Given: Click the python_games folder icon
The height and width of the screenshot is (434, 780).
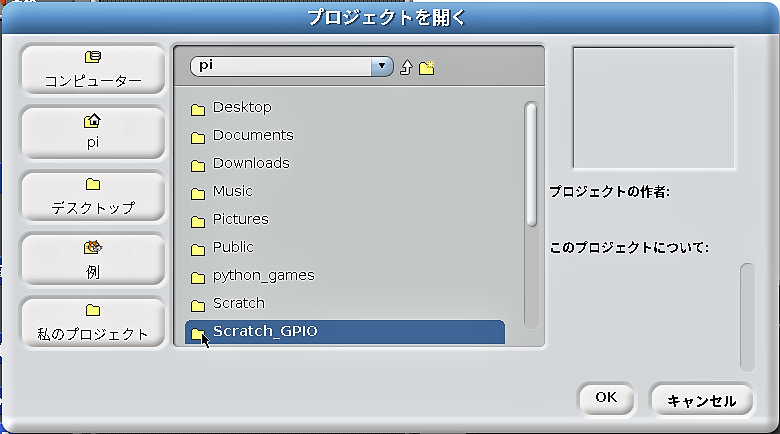Looking at the screenshot, I should point(198,277).
